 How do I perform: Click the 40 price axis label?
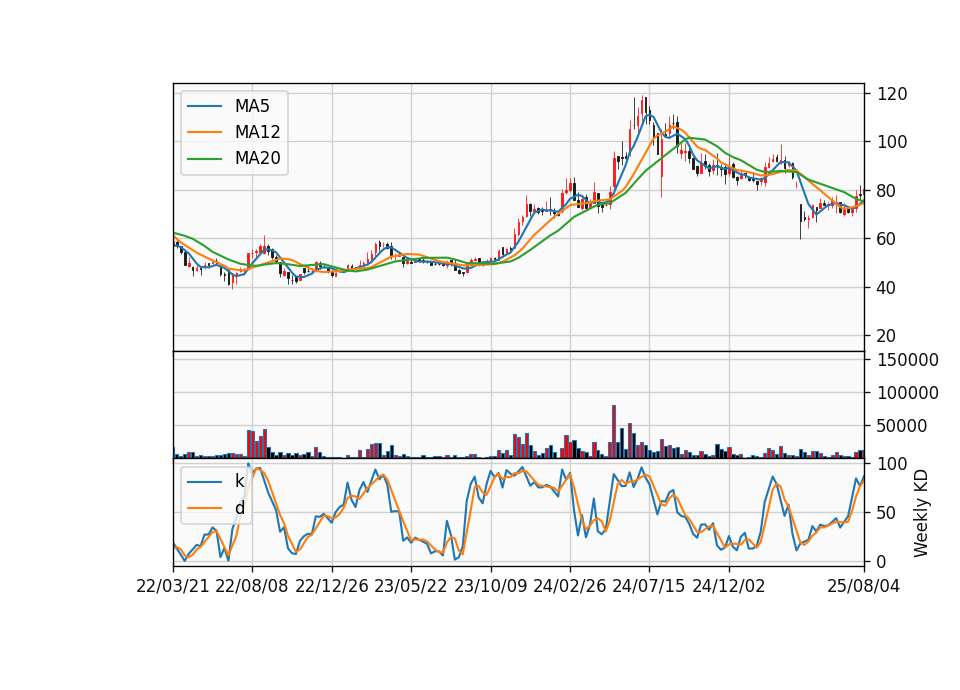click(x=887, y=288)
